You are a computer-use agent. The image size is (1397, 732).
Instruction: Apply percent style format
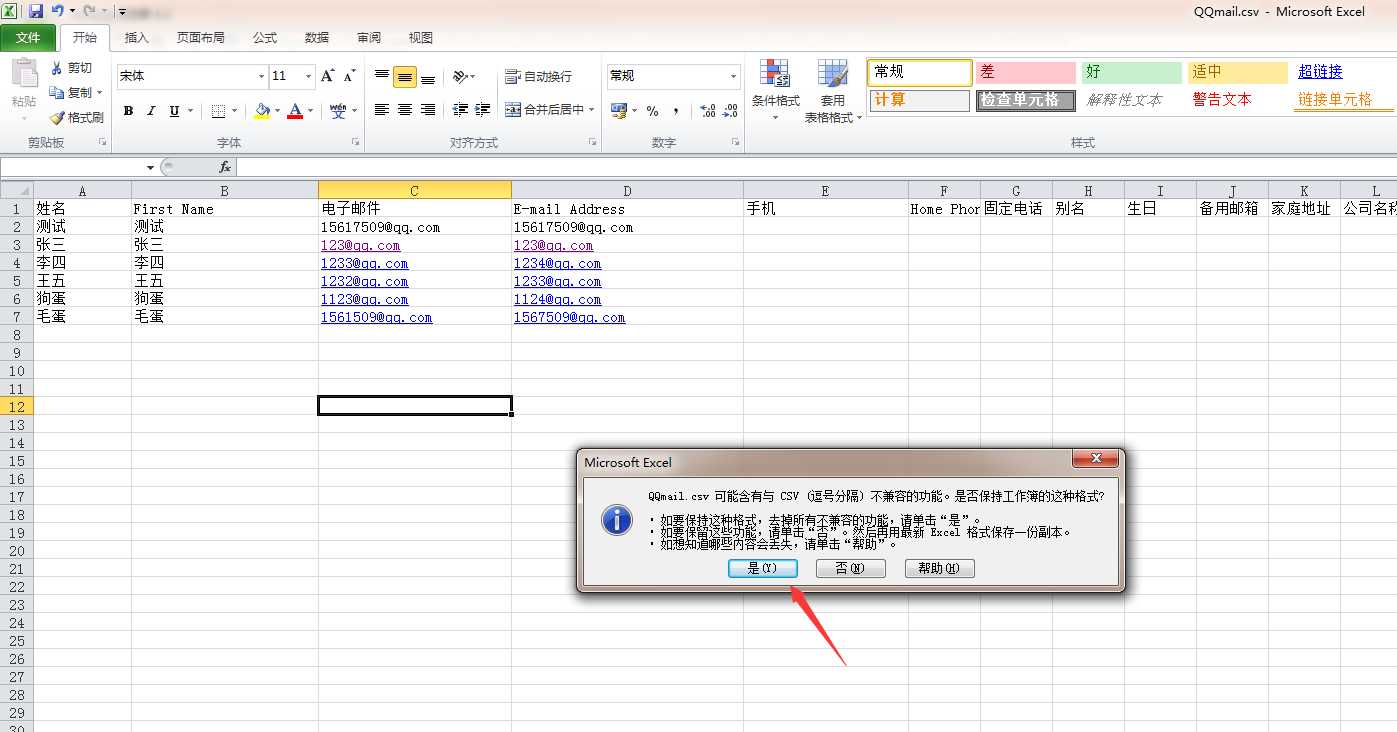(652, 111)
